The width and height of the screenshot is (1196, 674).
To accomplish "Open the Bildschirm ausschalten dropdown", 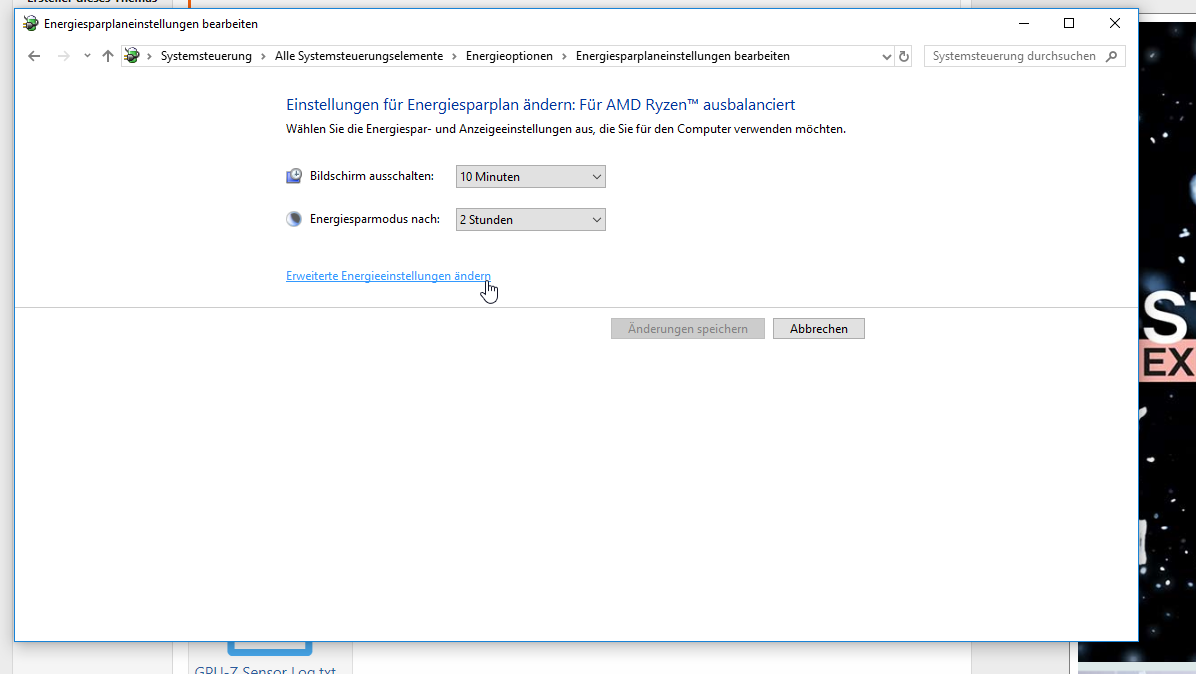I will click(x=530, y=176).
